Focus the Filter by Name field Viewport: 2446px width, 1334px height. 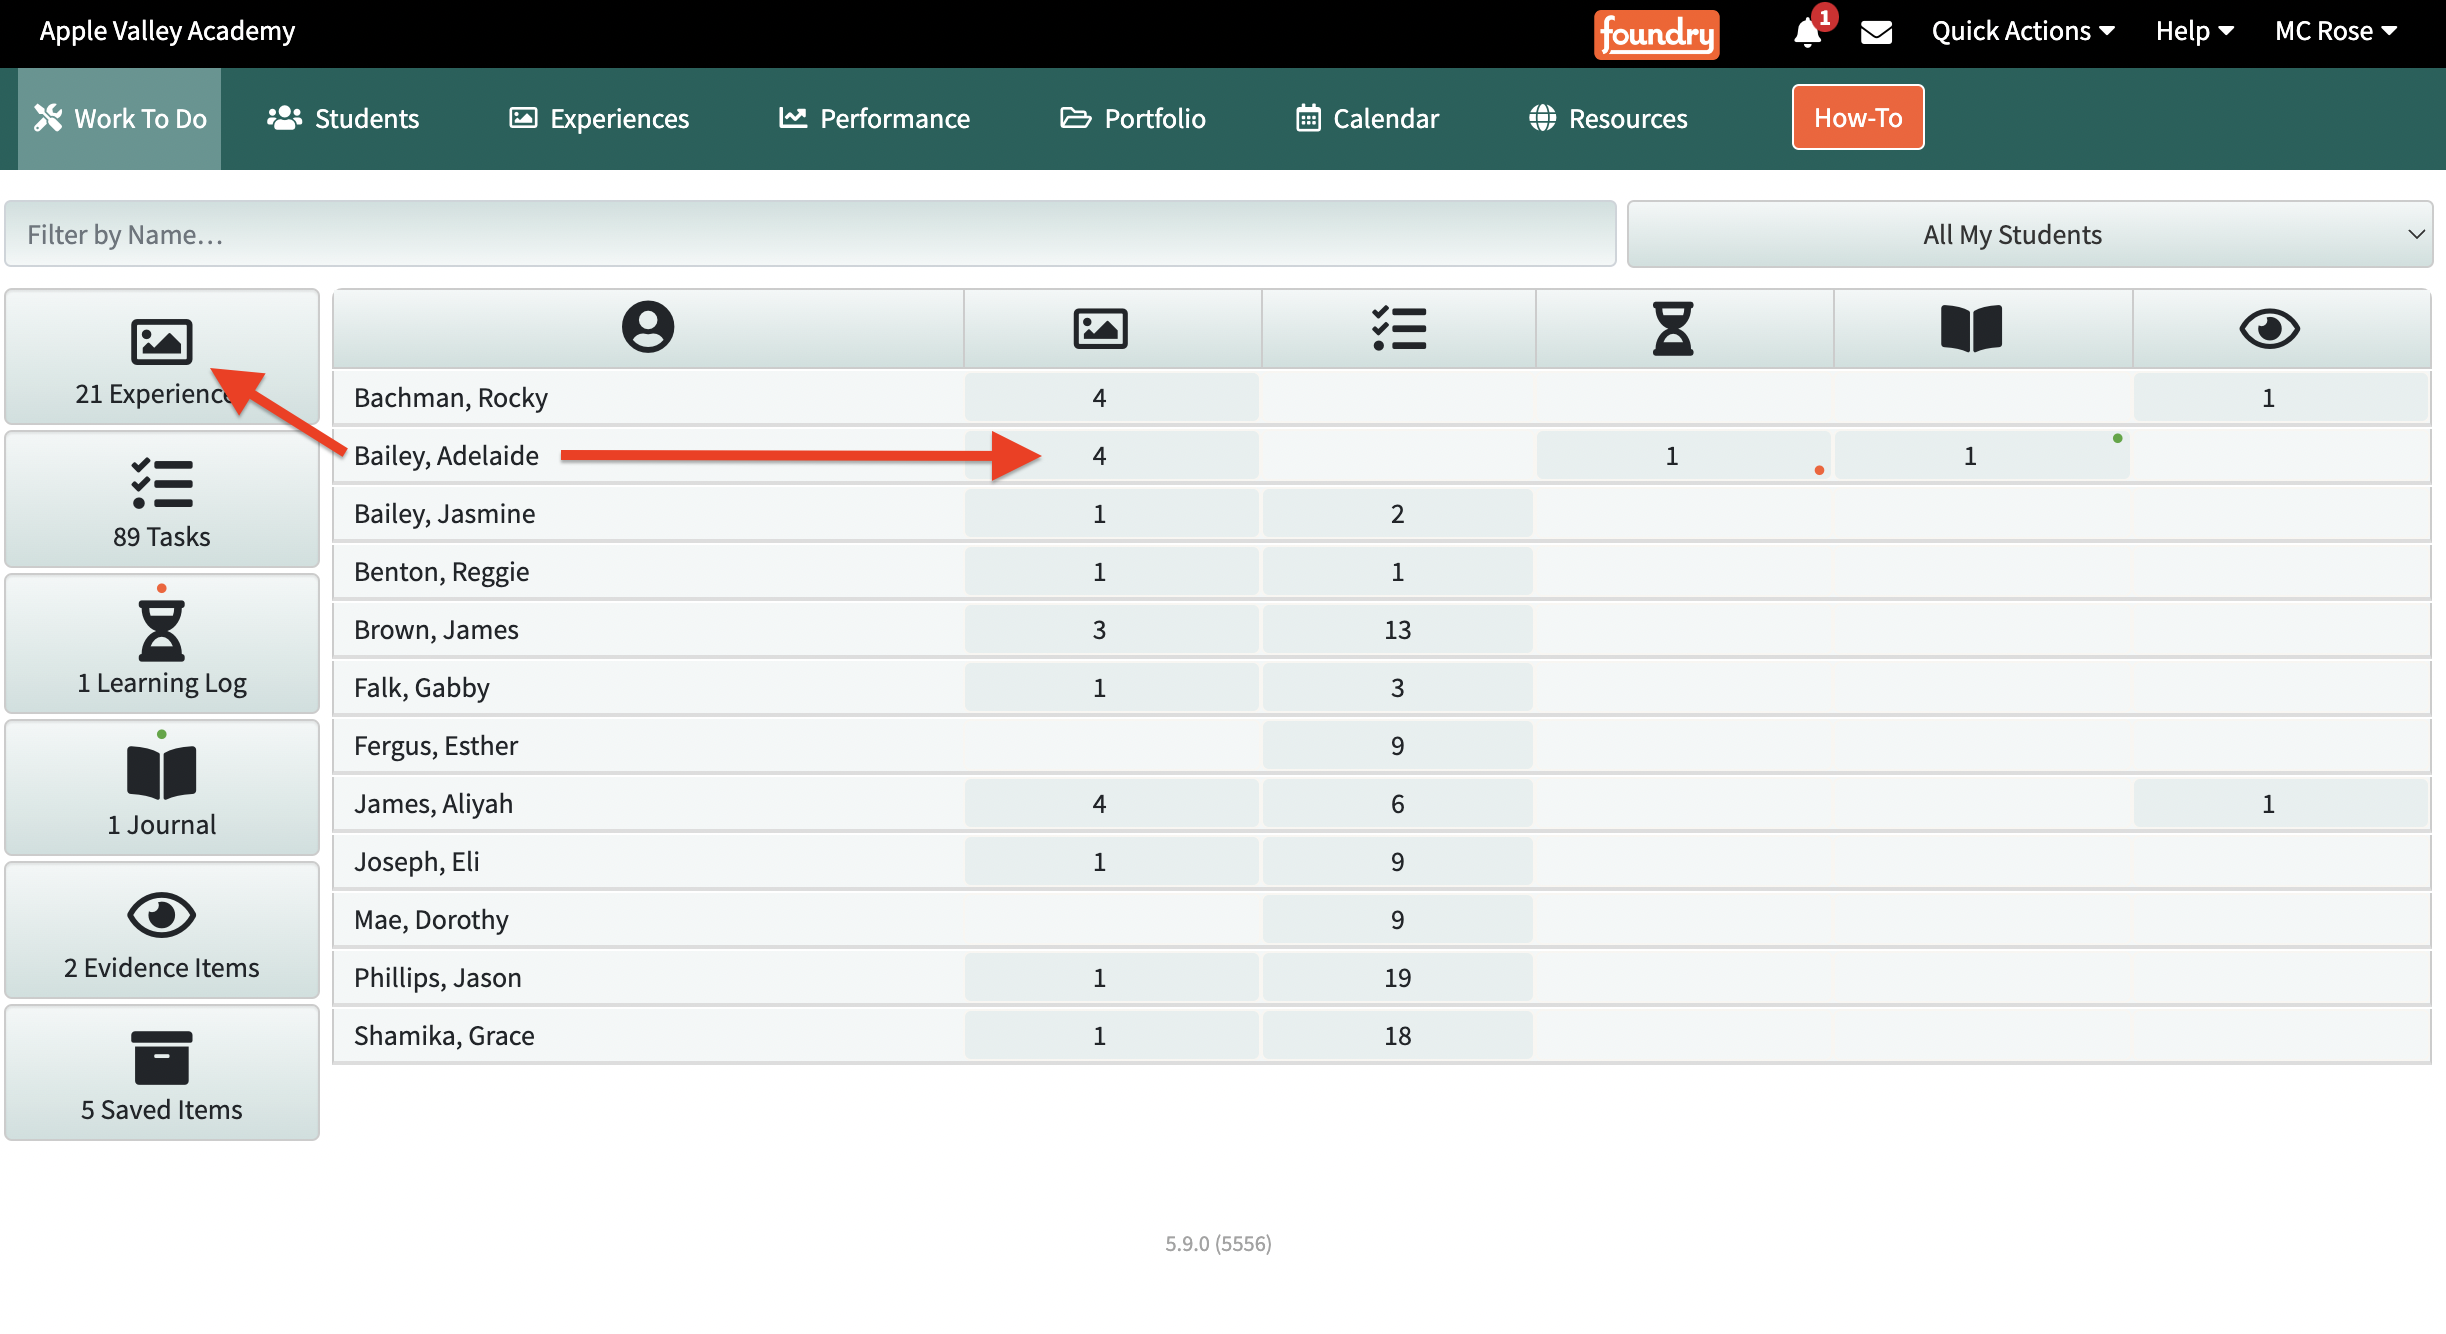810,234
